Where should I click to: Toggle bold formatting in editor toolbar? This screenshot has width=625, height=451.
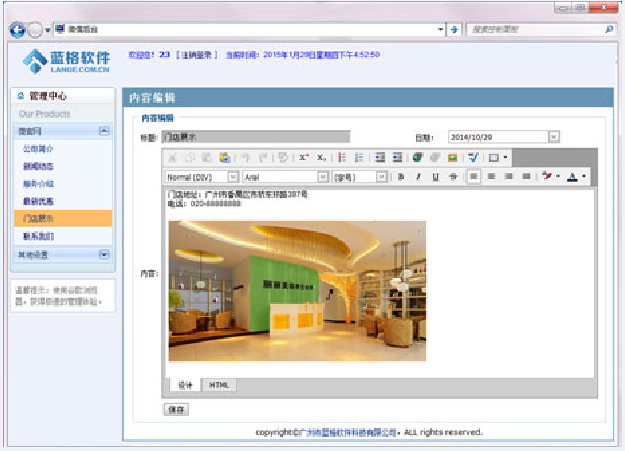point(401,177)
